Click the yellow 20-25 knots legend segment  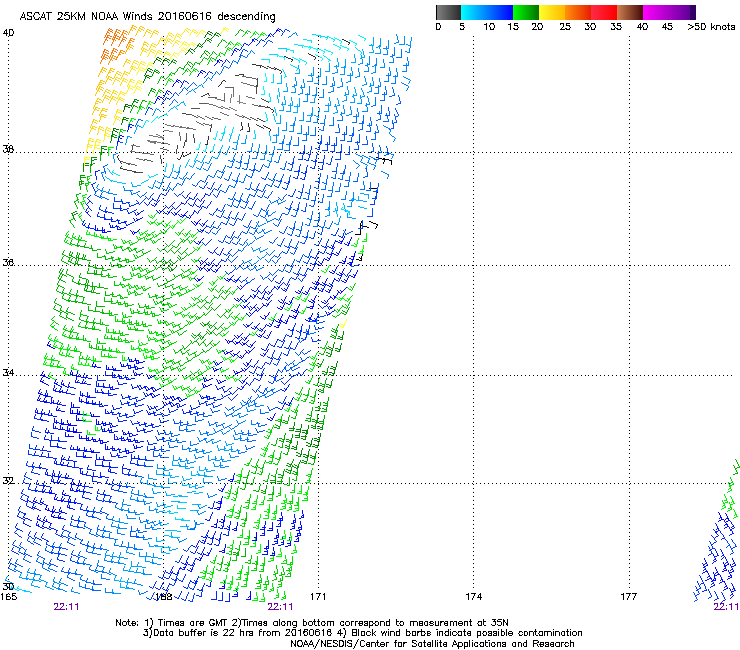click(x=552, y=12)
